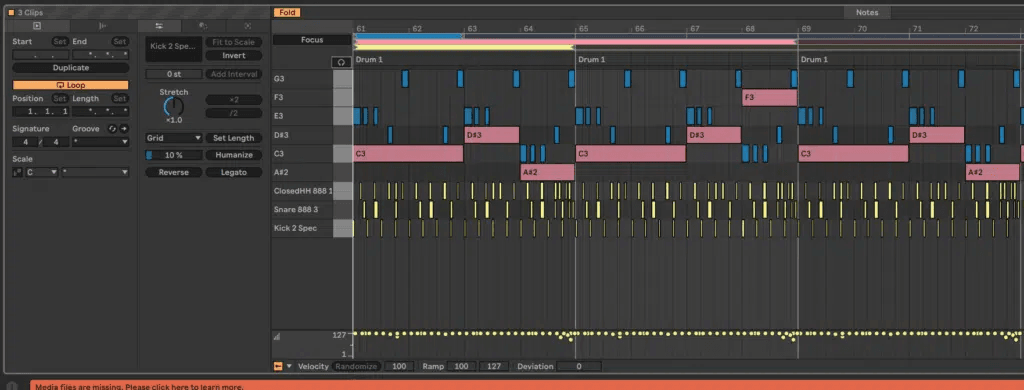The width and height of the screenshot is (1024, 390).
Task: Click the Commit Groove arrow icon
Action: pos(123,129)
